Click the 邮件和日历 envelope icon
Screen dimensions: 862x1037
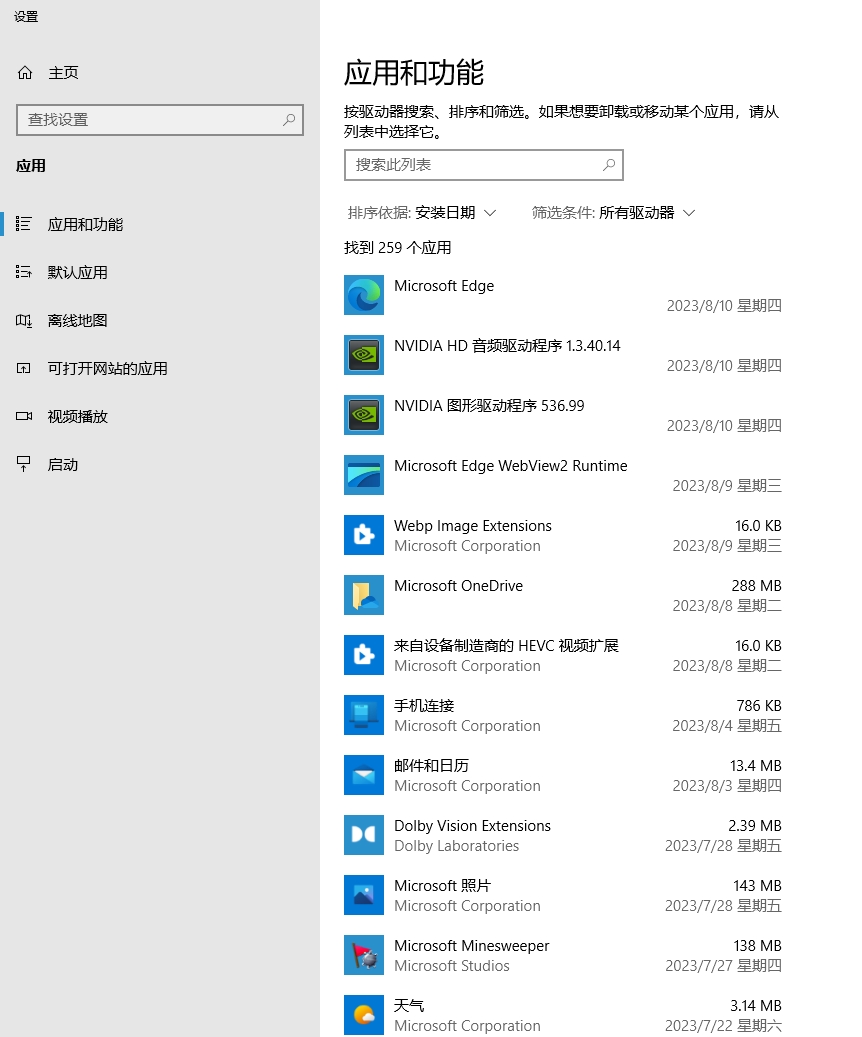point(364,775)
